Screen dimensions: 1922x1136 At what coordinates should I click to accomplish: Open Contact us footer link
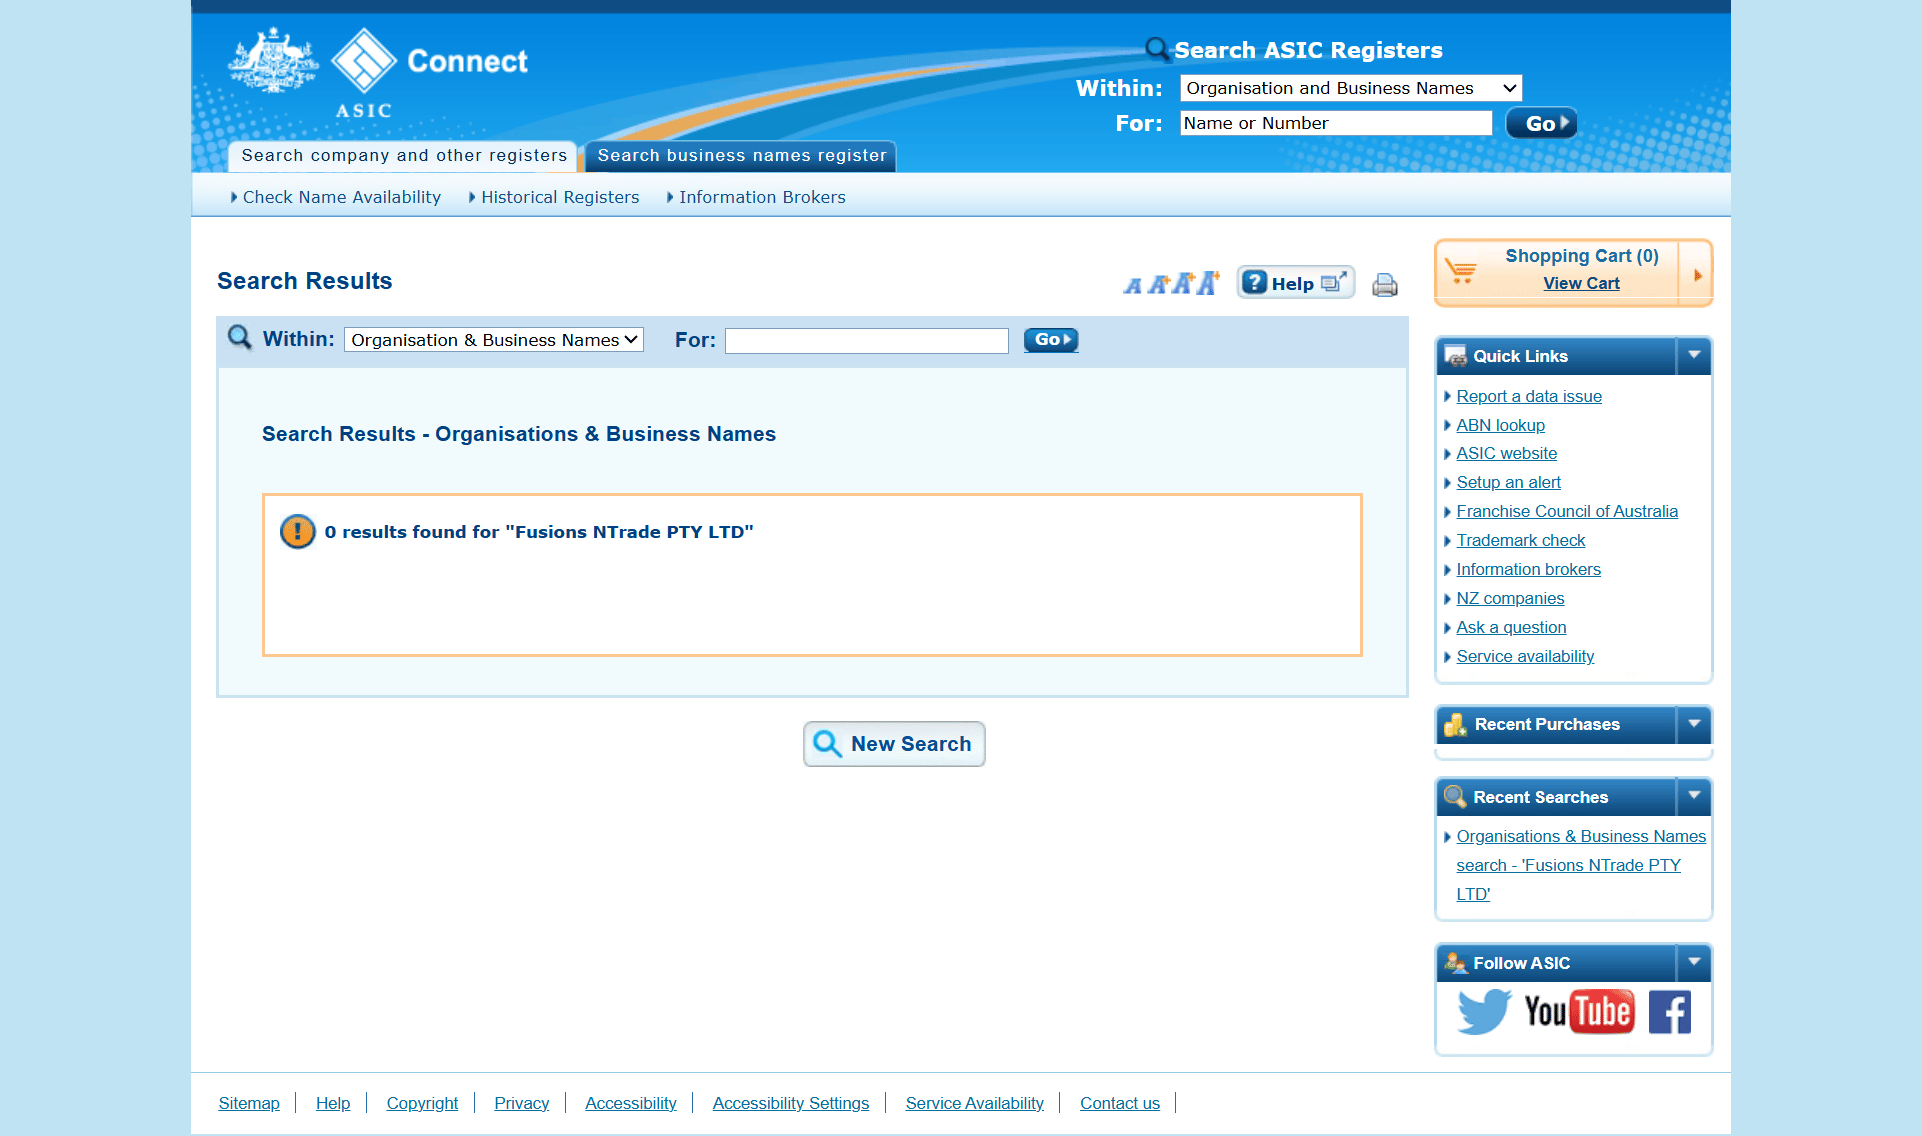coord(1120,1103)
